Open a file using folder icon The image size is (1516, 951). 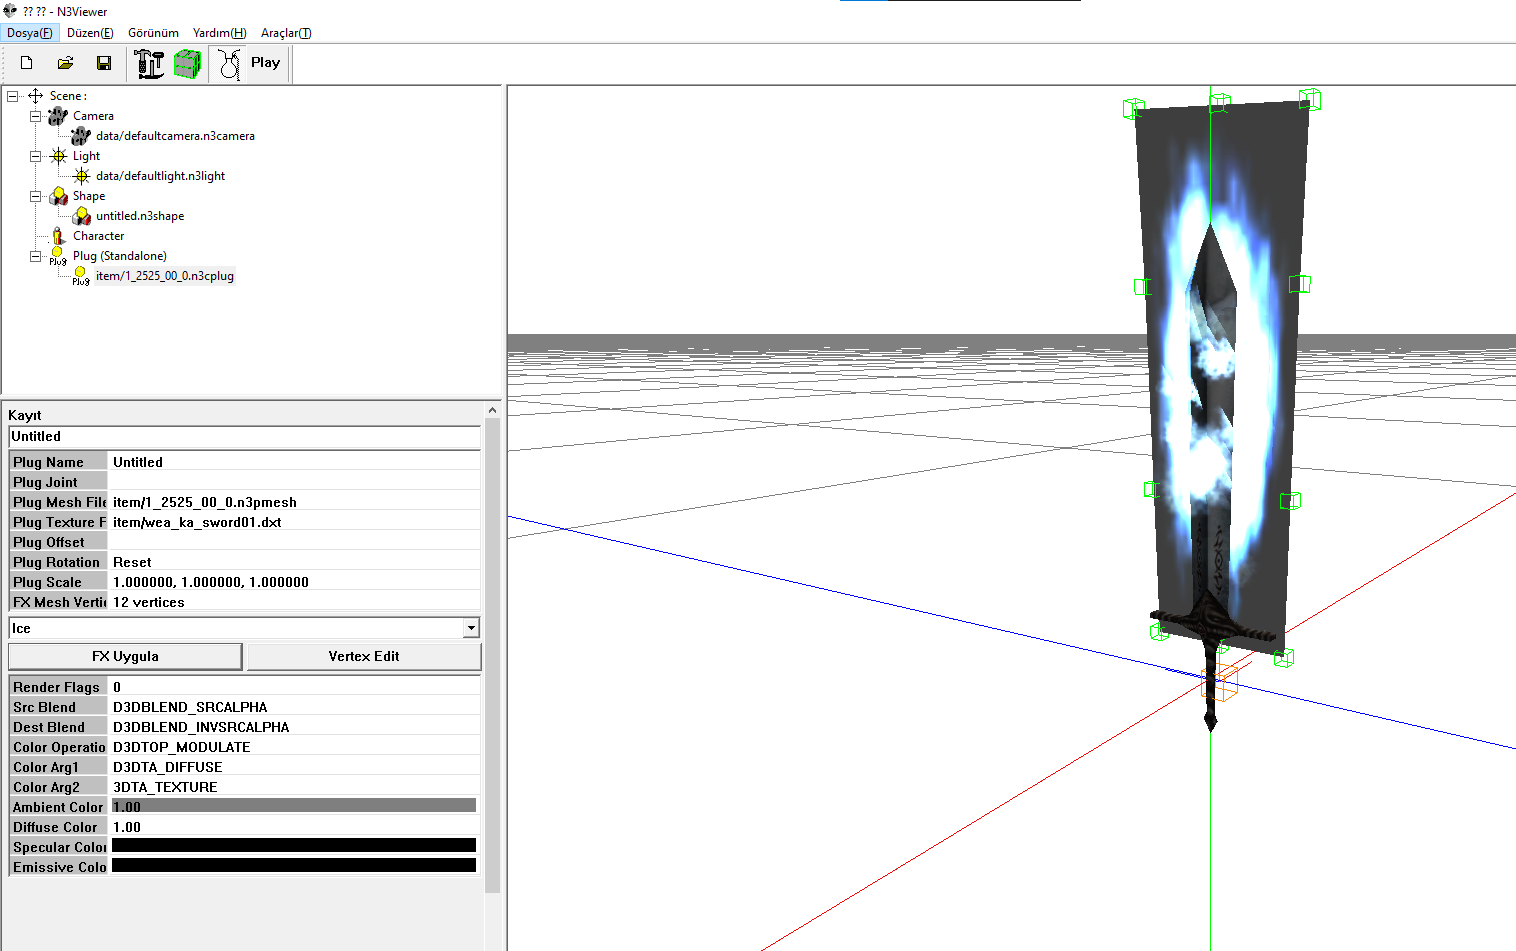65,63
